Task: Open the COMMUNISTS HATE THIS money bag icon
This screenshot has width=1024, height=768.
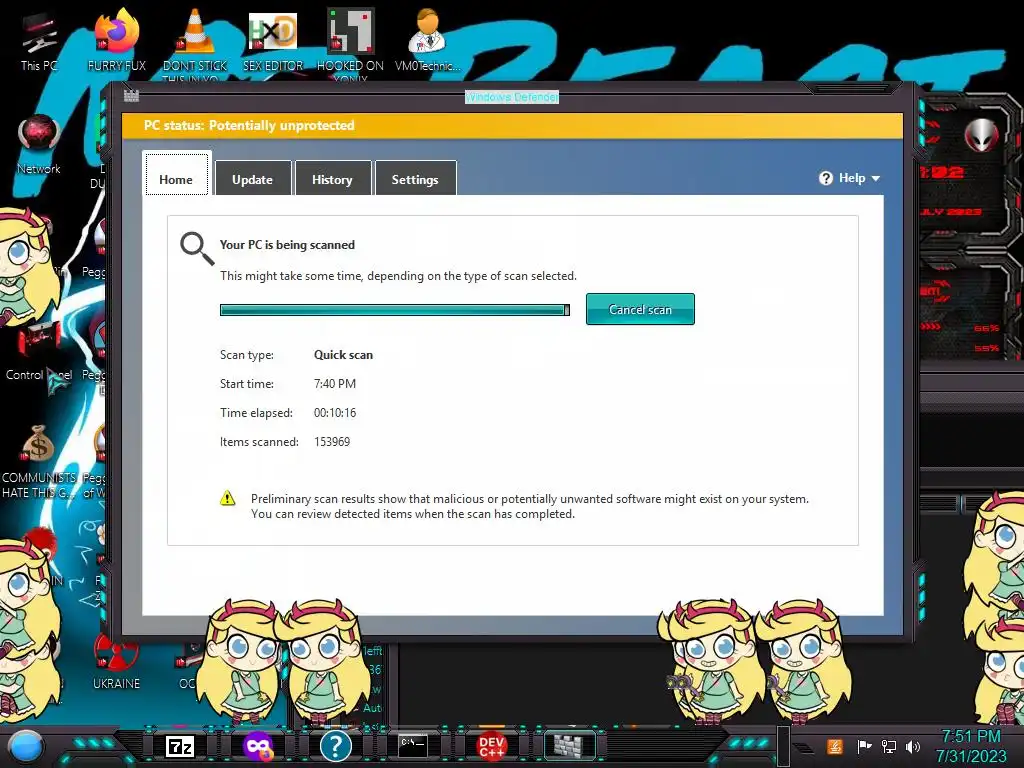Action: pos(39,462)
